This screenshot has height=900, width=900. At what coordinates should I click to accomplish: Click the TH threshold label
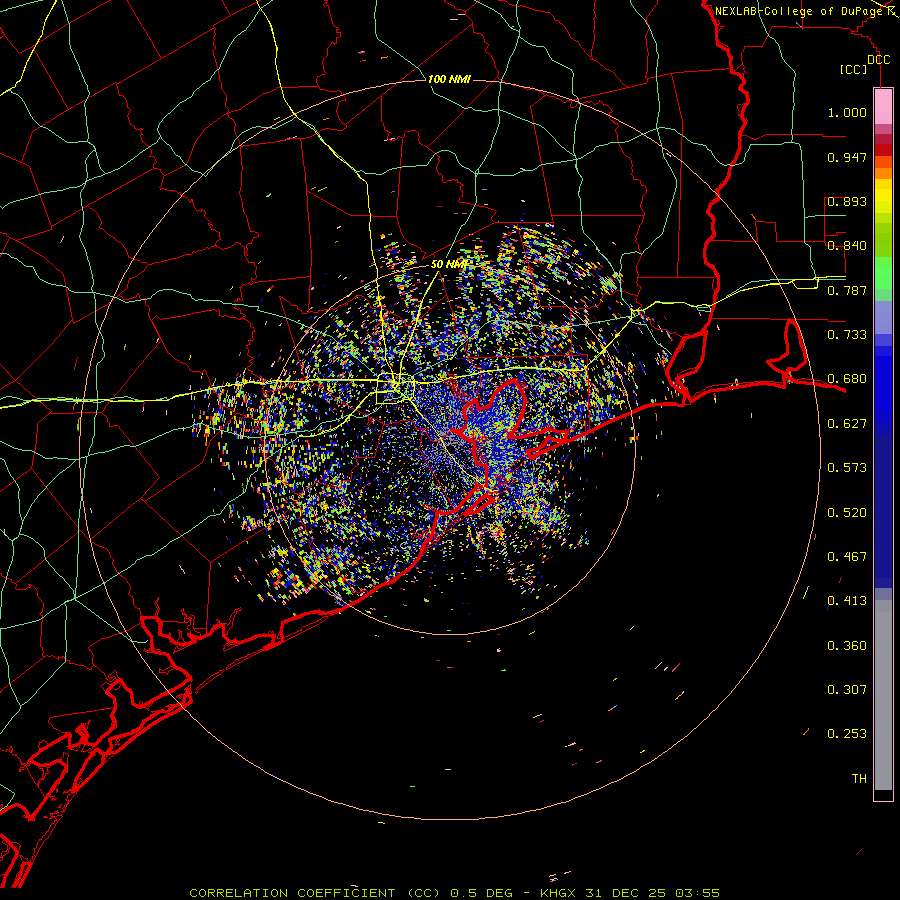click(859, 779)
